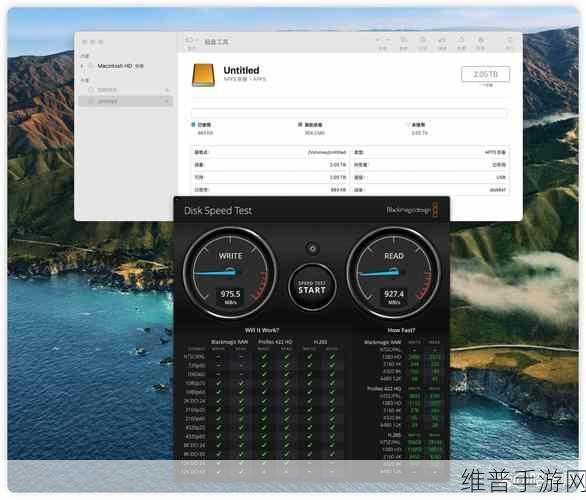Click the How Fast? heading
Viewport: 586px width, 500px height.
tap(401, 330)
